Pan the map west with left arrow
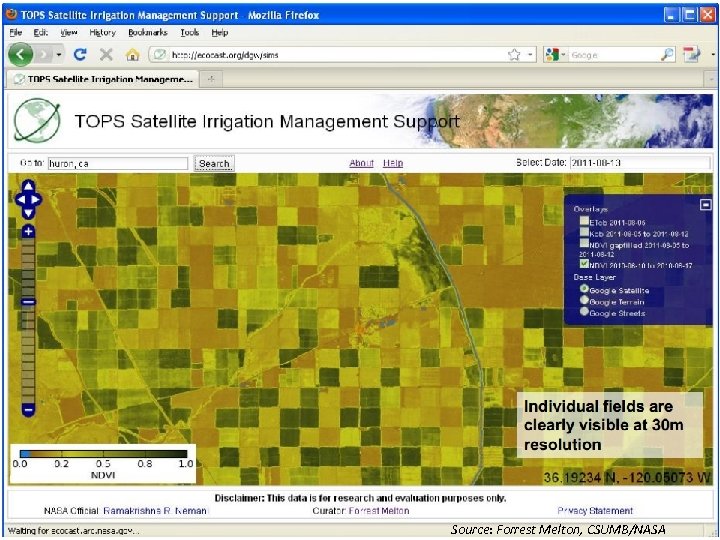The image size is (720, 540). pyautogui.click(x=21, y=200)
